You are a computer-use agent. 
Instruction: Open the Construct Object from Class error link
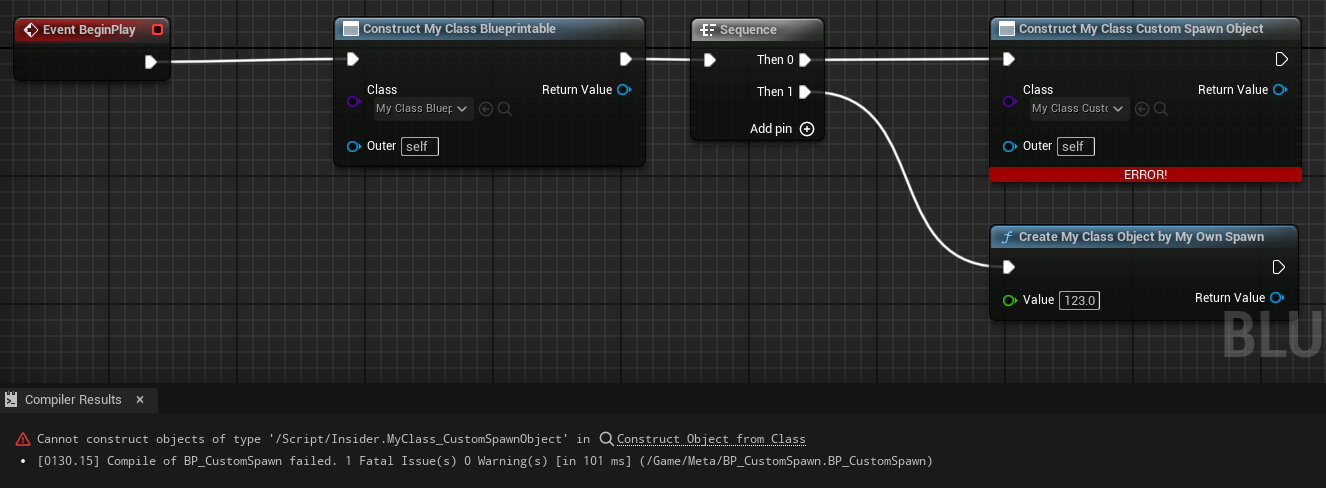click(x=710, y=439)
